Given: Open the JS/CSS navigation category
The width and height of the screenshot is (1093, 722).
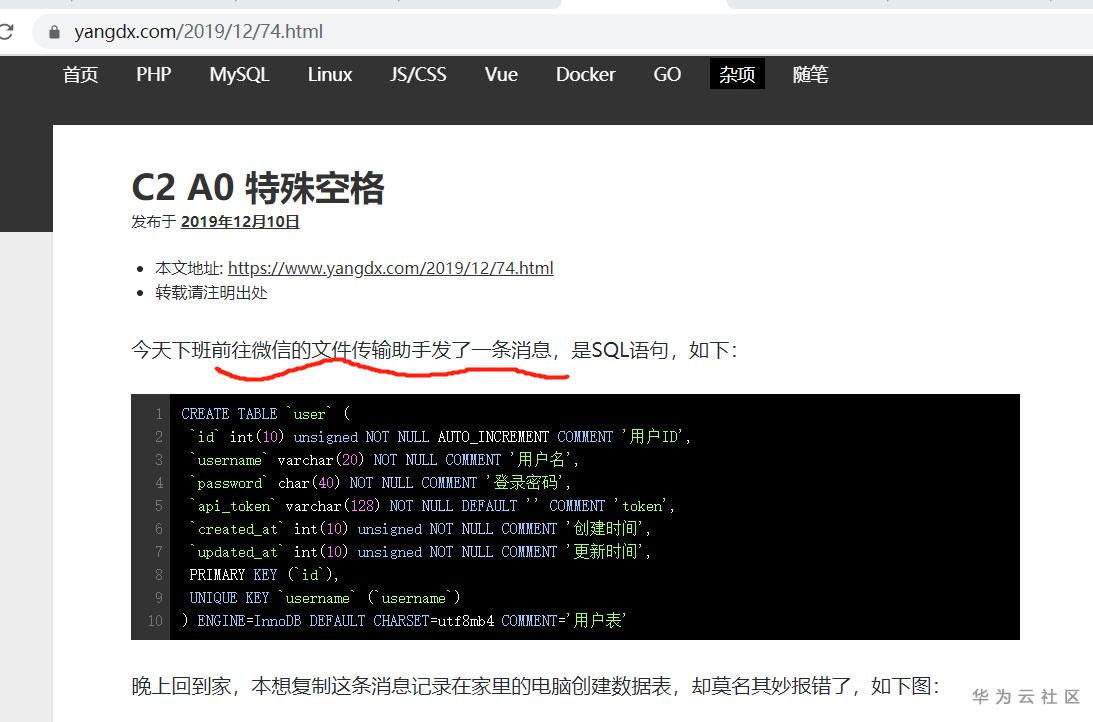Looking at the screenshot, I should 418,74.
